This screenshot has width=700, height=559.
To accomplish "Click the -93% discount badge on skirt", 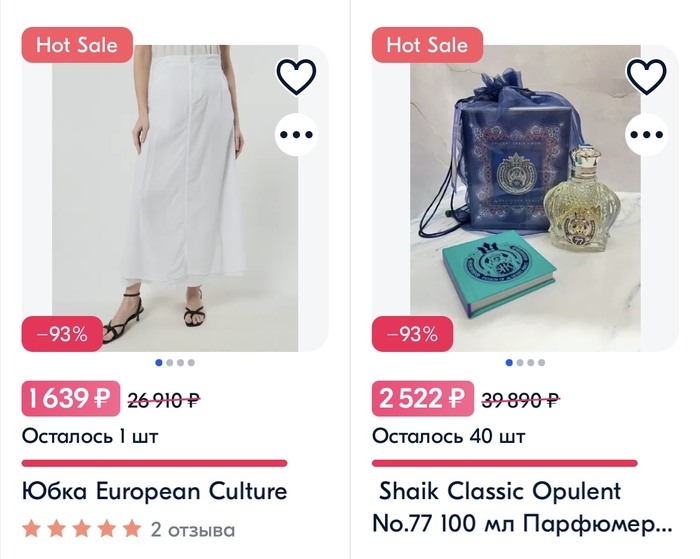I will point(62,334).
